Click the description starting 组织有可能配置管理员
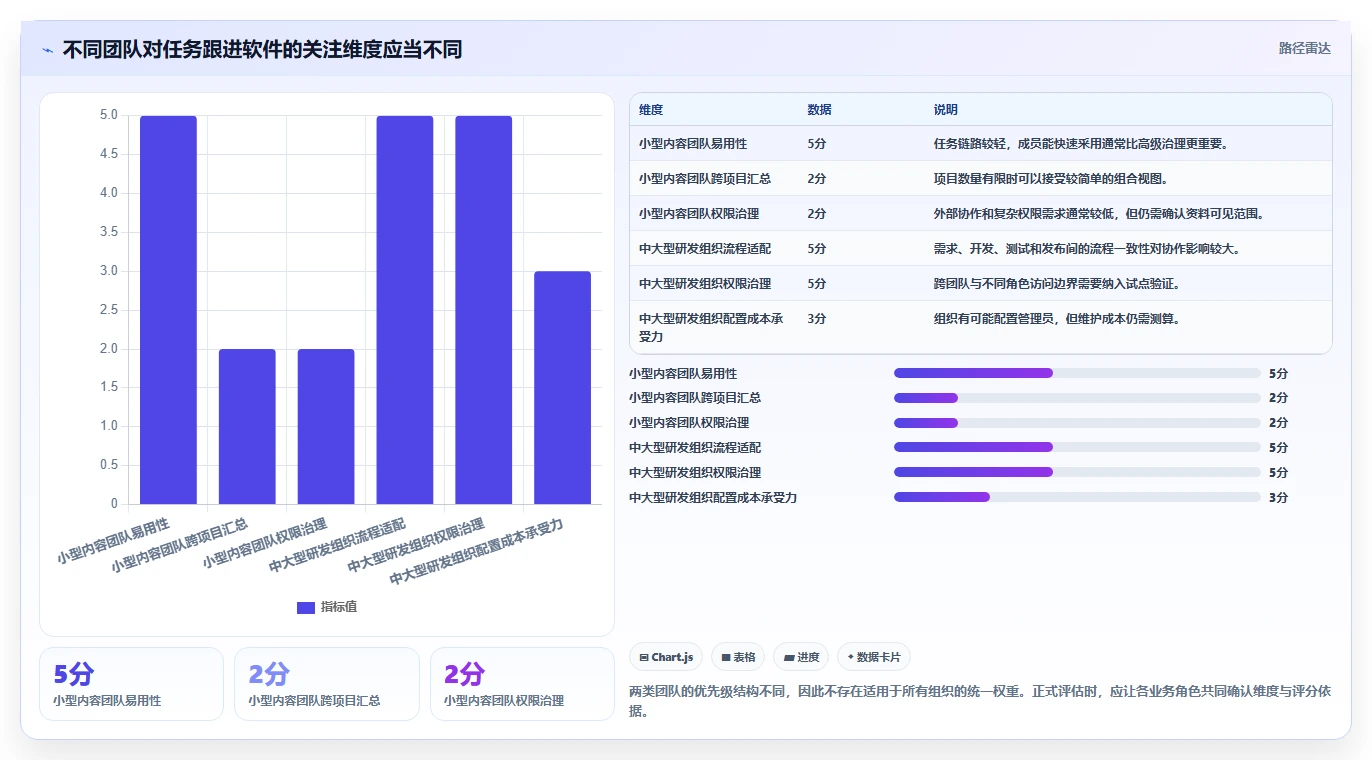 (1057, 319)
